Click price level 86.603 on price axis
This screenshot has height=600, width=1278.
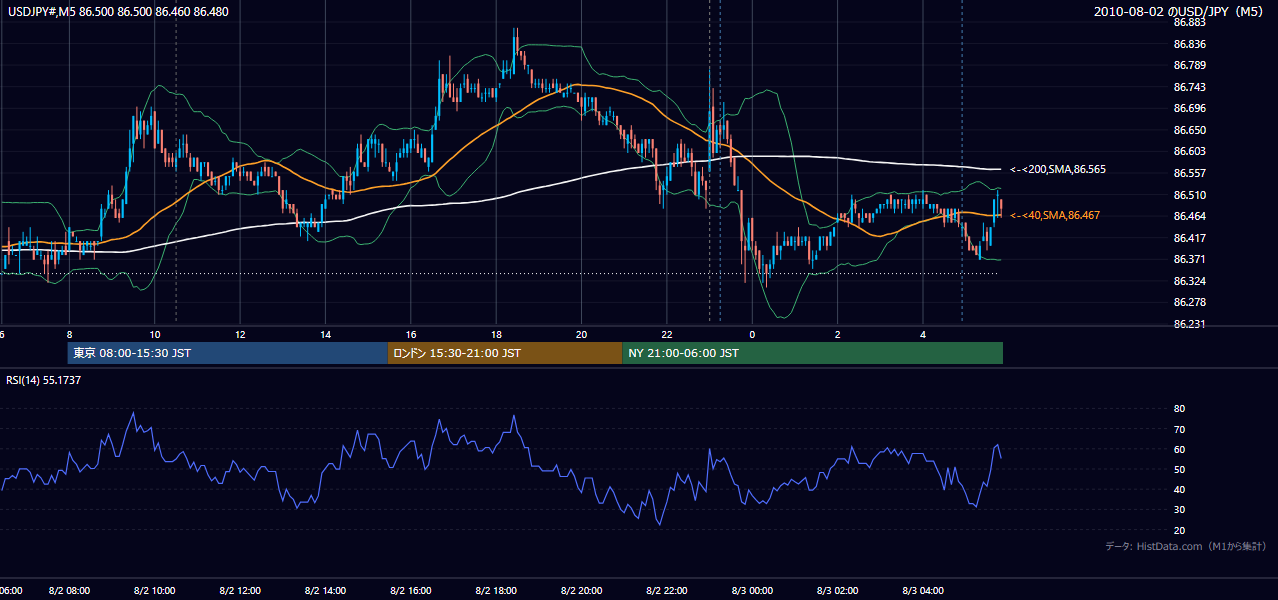pos(1189,151)
